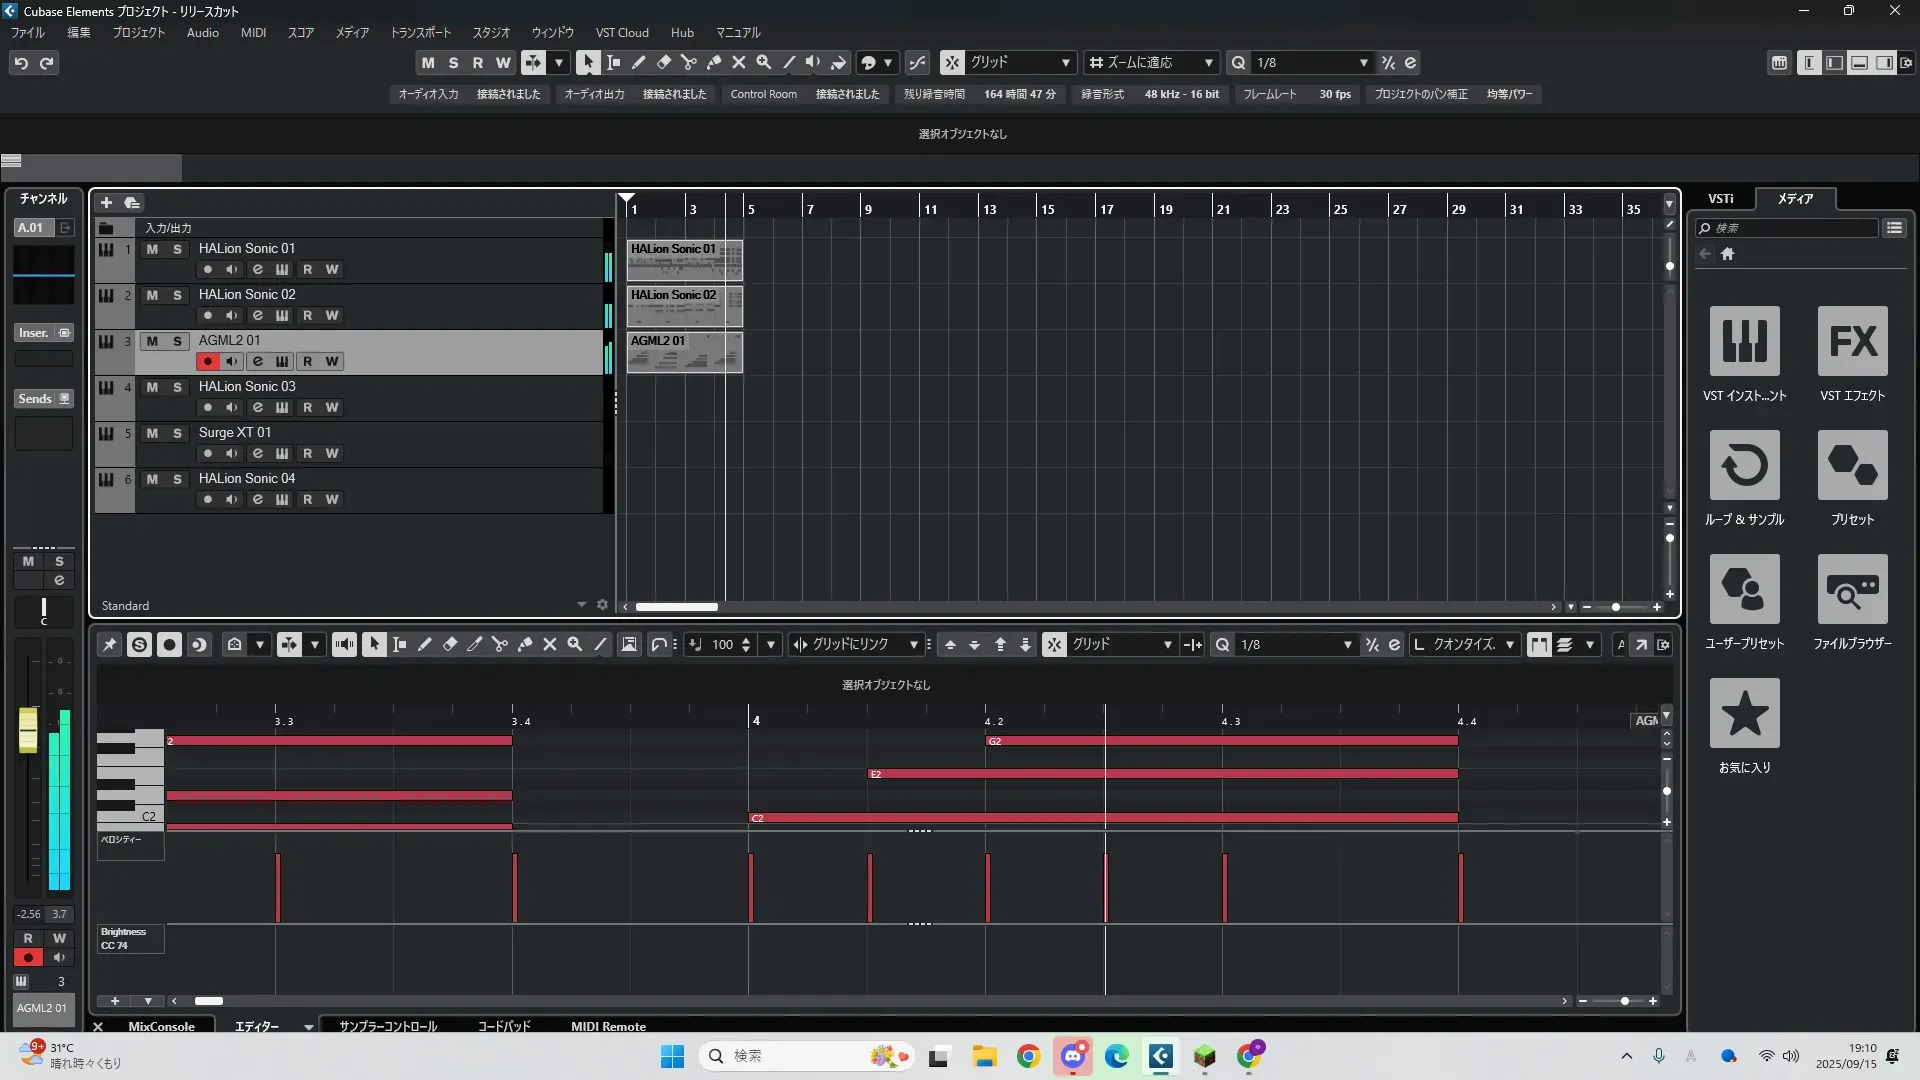The width and height of the screenshot is (1920, 1080).
Task: Mute the HALion Sonic 01 track
Action: coord(152,249)
